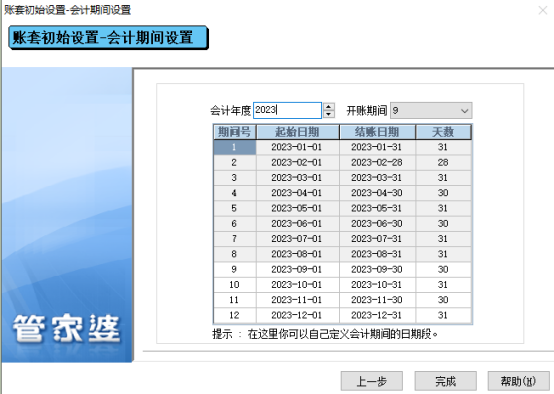Open help with the 帮助(H) button
The image size is (554, 394).
[518, 381]
